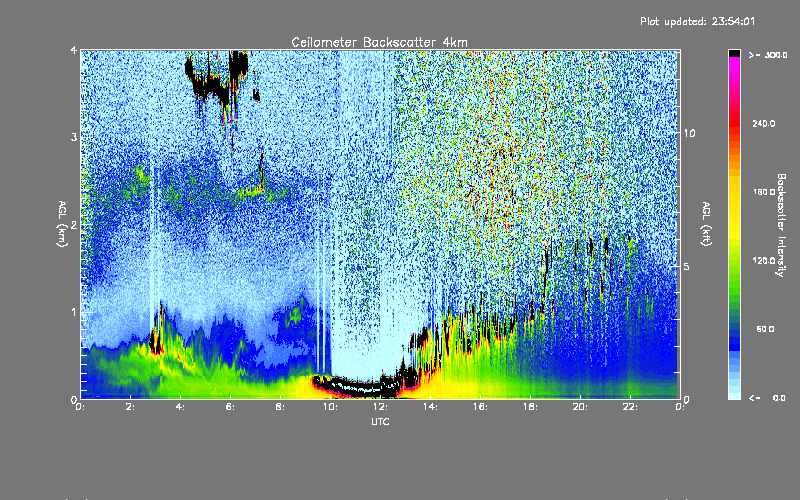Select the "12:" UTC hour tick
Image resolution: width=800 pixels, height=500 pixels.
click(x=381, y=407)
